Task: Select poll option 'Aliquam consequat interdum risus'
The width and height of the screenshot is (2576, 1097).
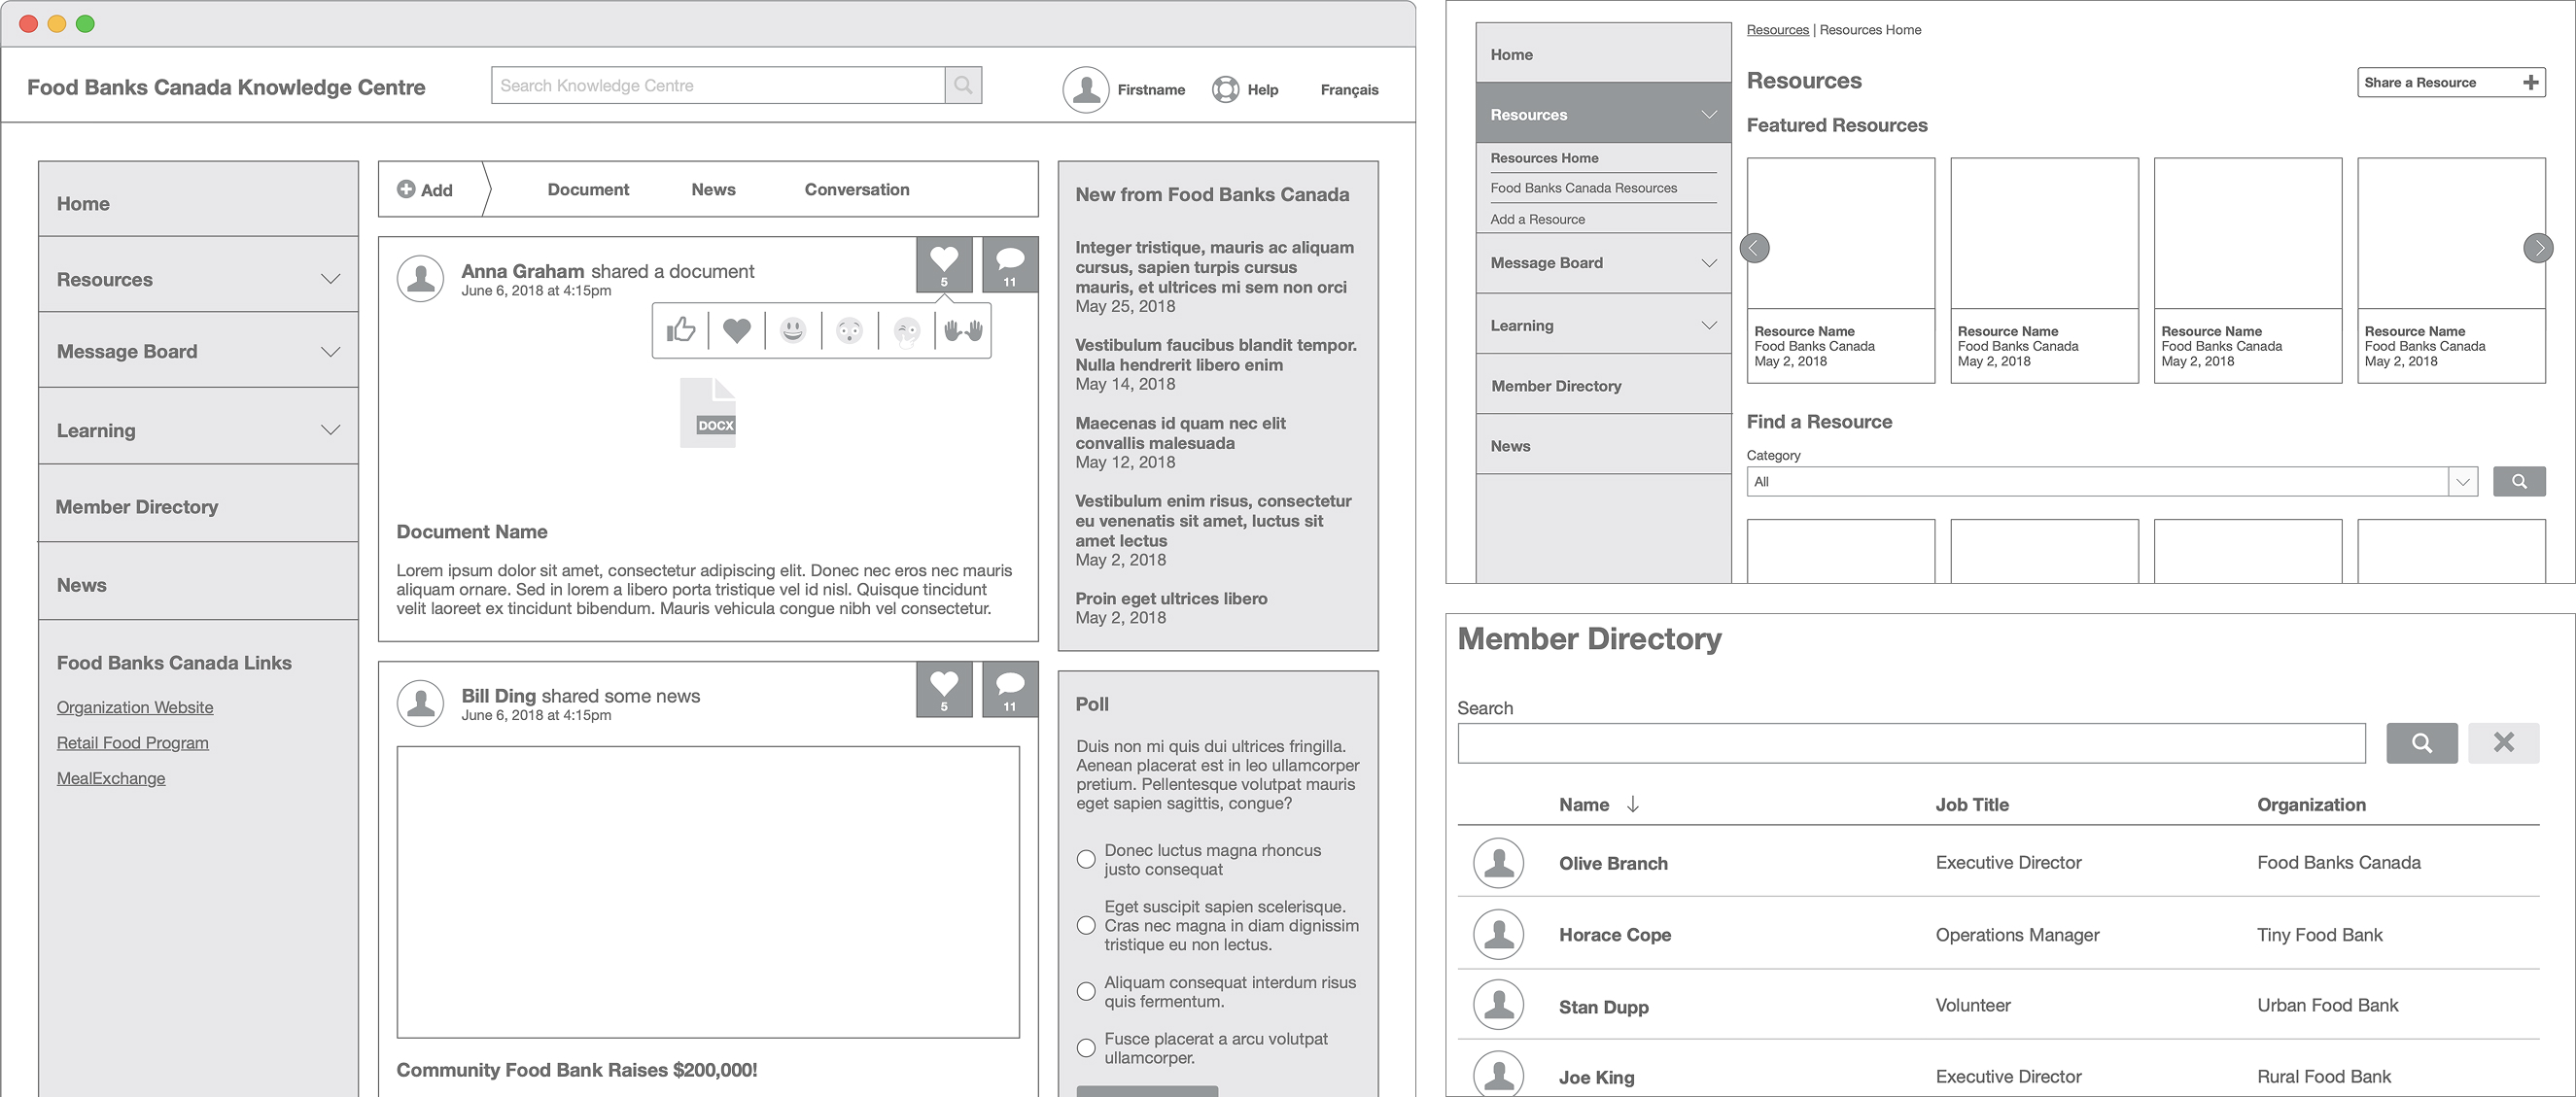Action: (1086, 991)
